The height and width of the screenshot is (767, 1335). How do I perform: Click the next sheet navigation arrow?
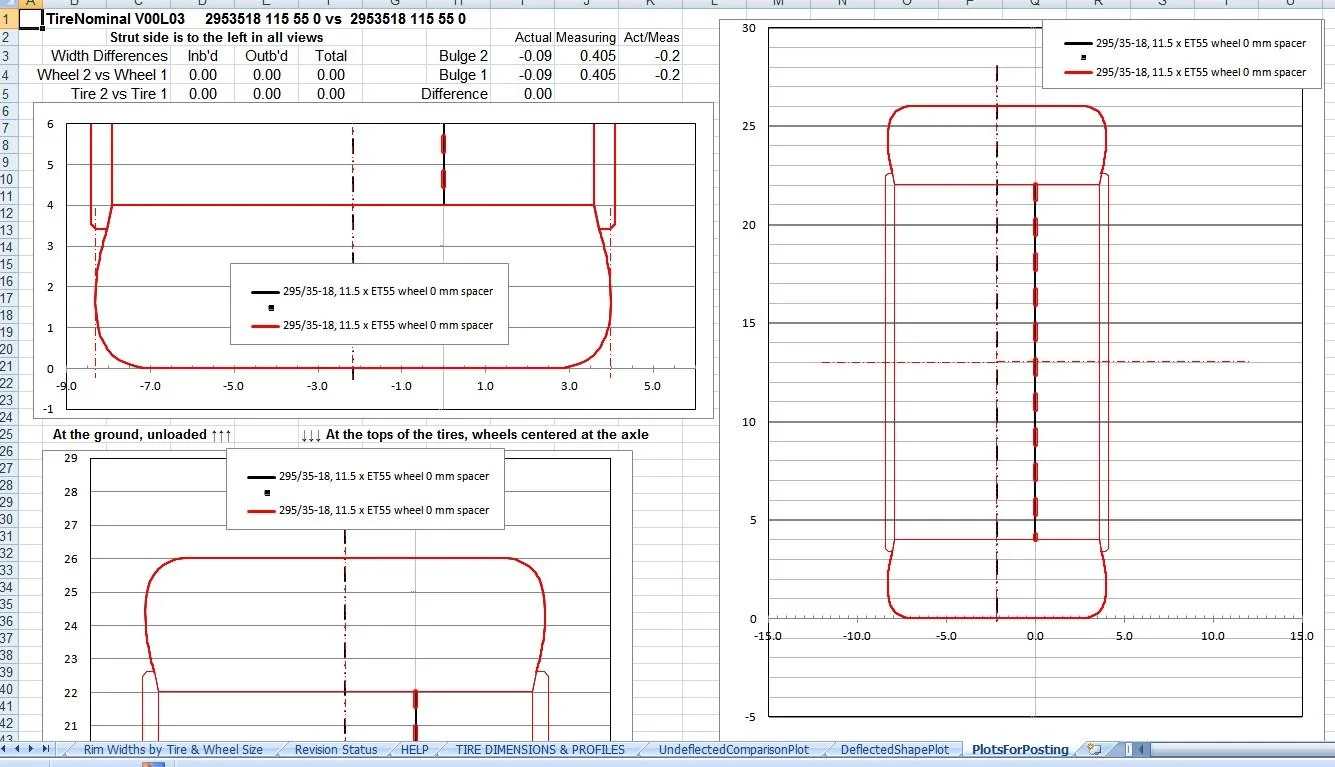pos(32,749)
